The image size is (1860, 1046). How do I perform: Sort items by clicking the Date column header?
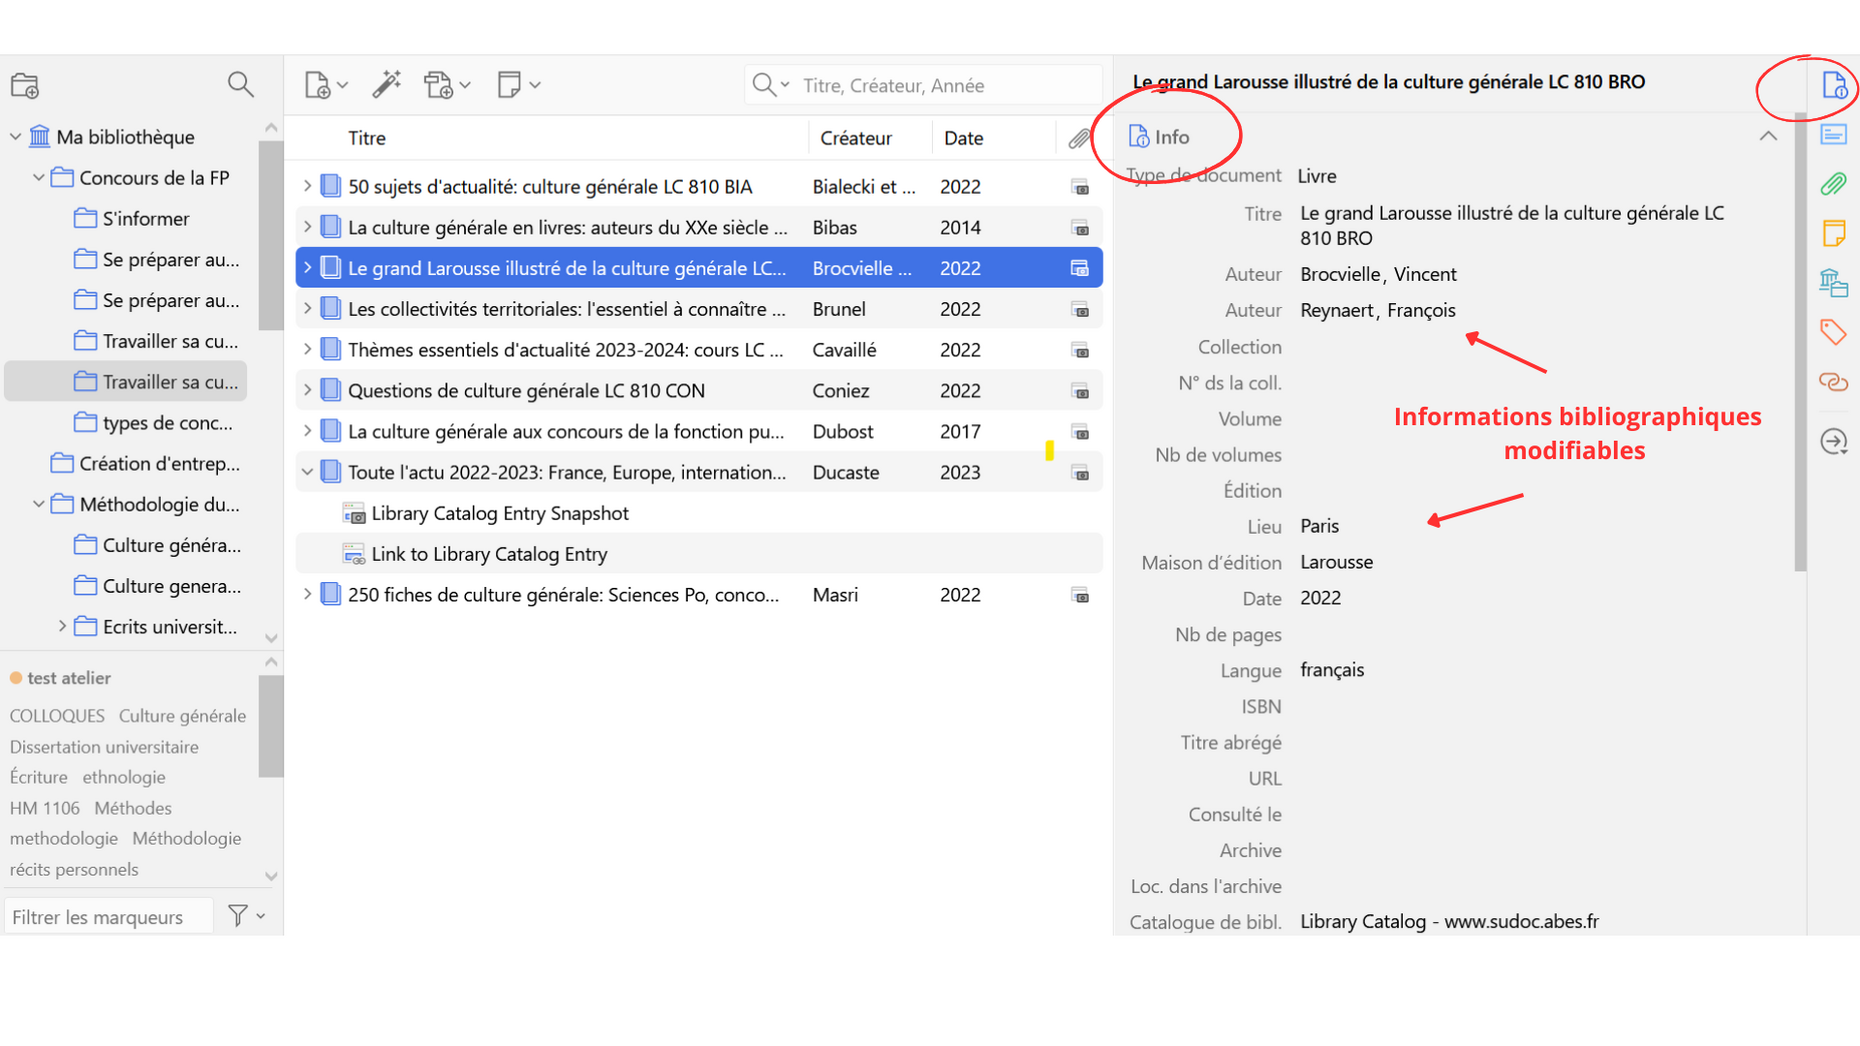point(963,137)
